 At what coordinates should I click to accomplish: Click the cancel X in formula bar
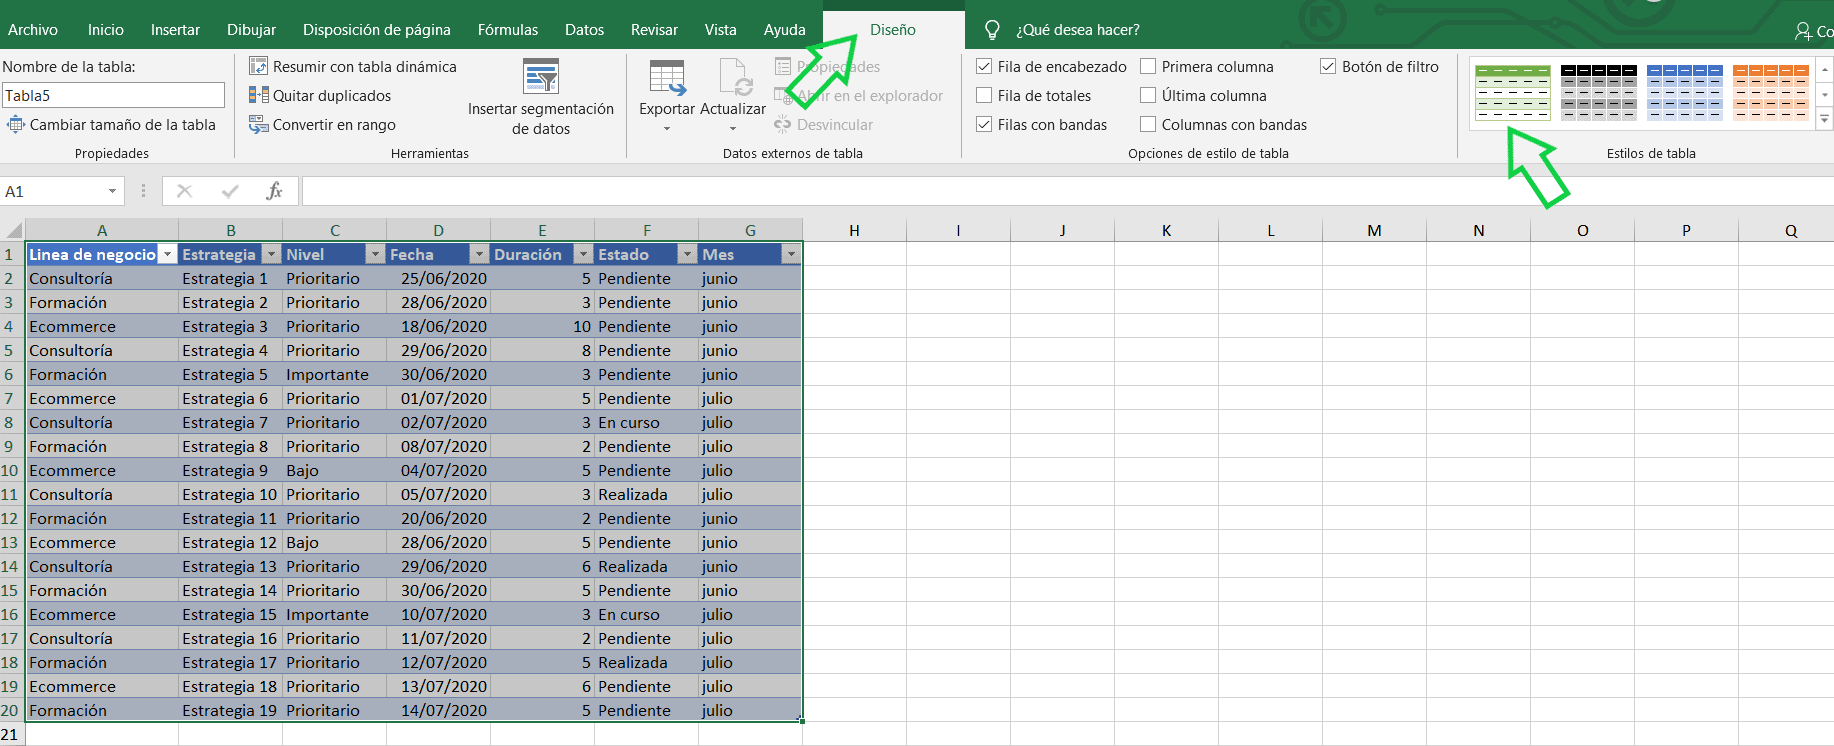(x=184, y=191)
